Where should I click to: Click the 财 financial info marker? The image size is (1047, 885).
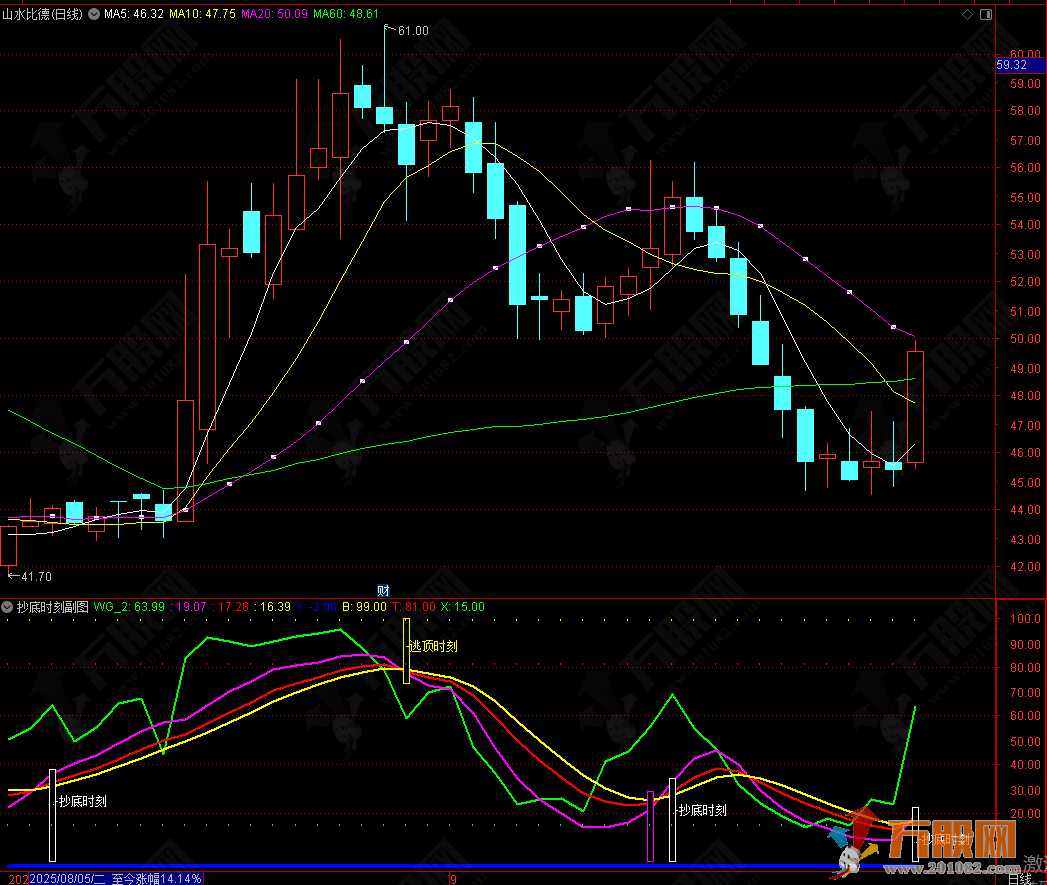pos(383,589)
